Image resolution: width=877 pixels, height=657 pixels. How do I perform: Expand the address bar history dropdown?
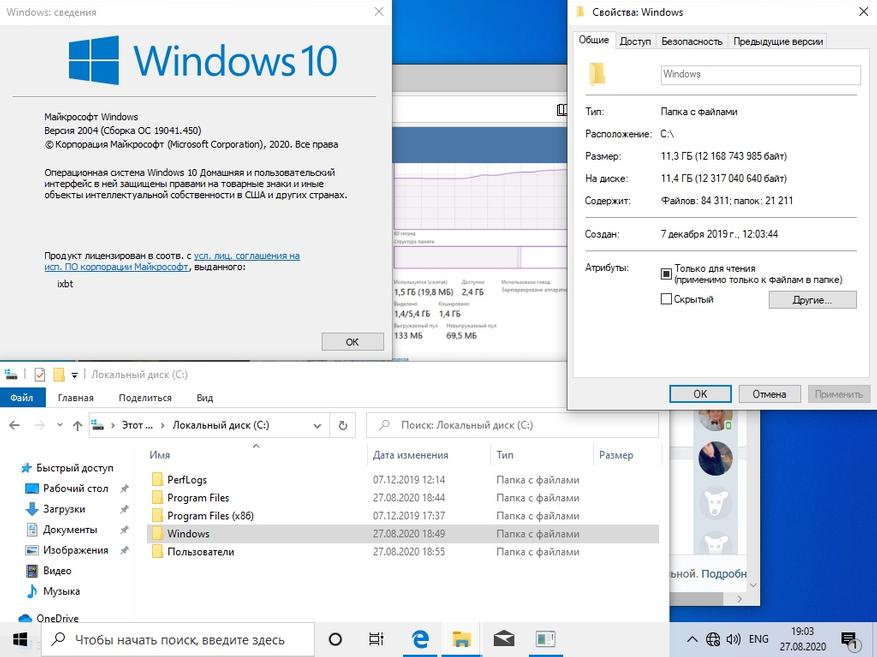click(317, 426)
